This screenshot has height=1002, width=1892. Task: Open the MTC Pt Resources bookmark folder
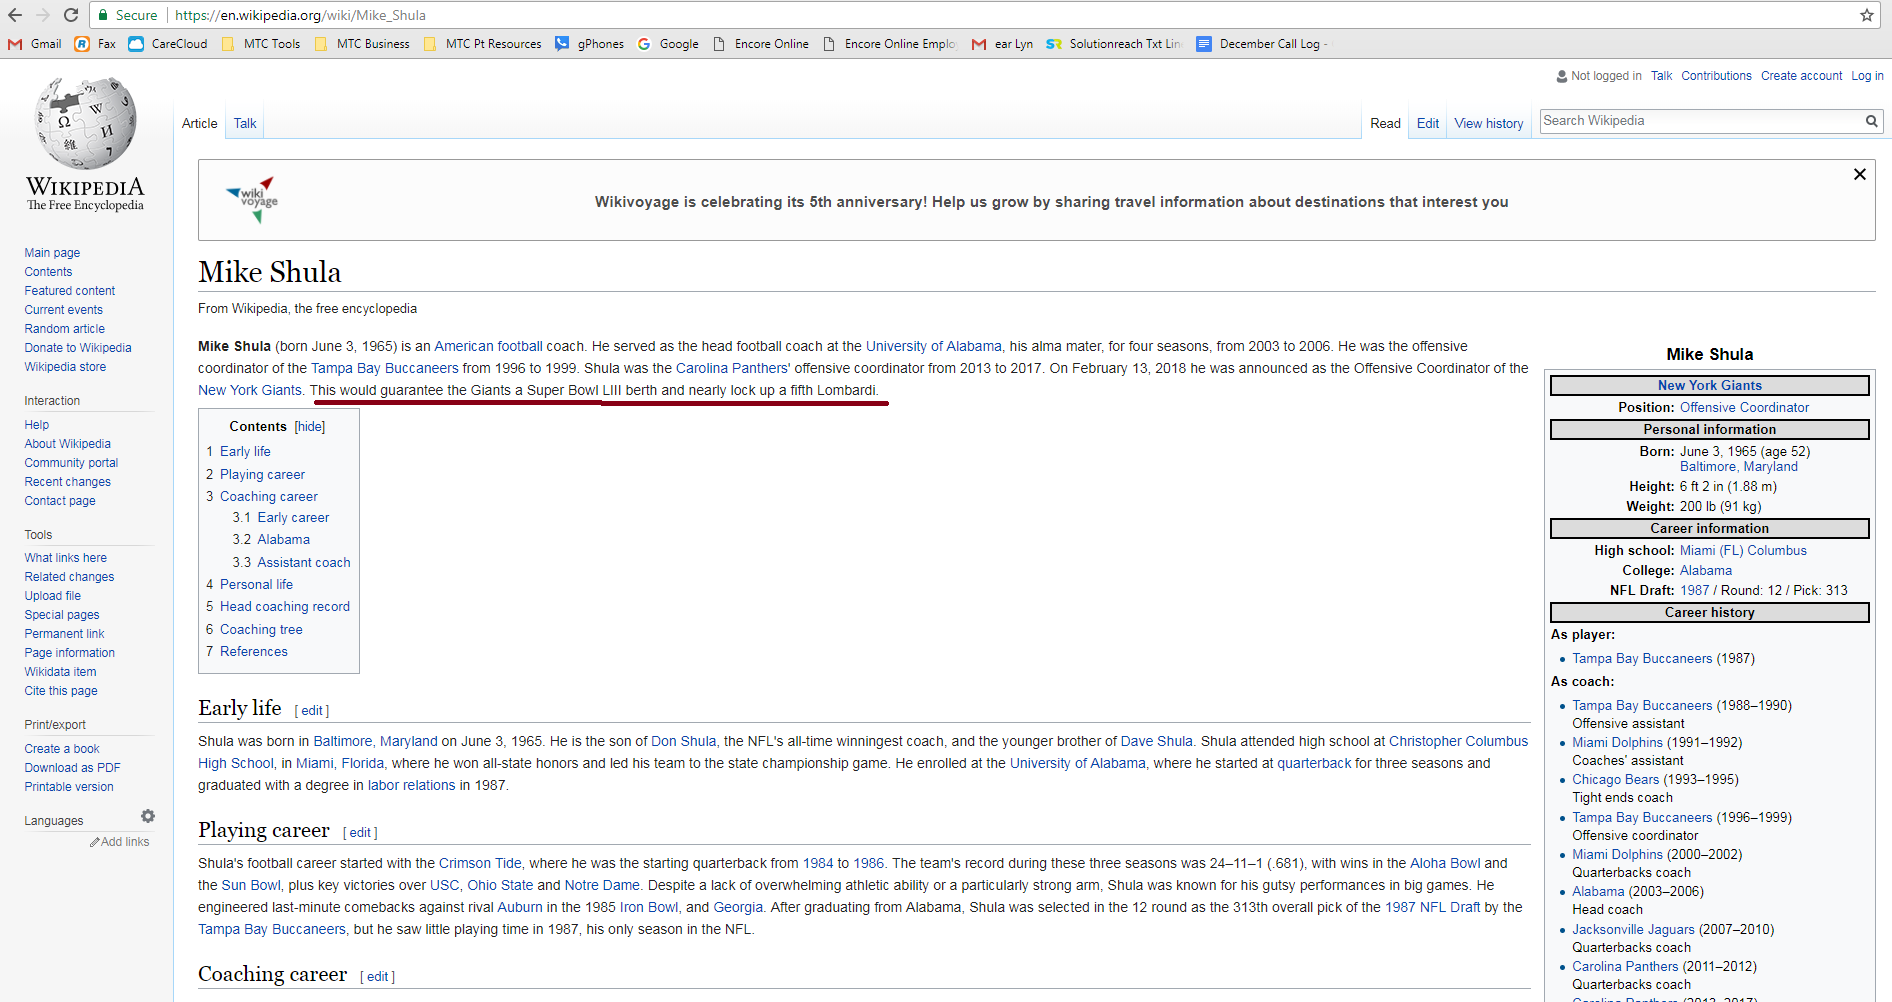pos(482,44)
